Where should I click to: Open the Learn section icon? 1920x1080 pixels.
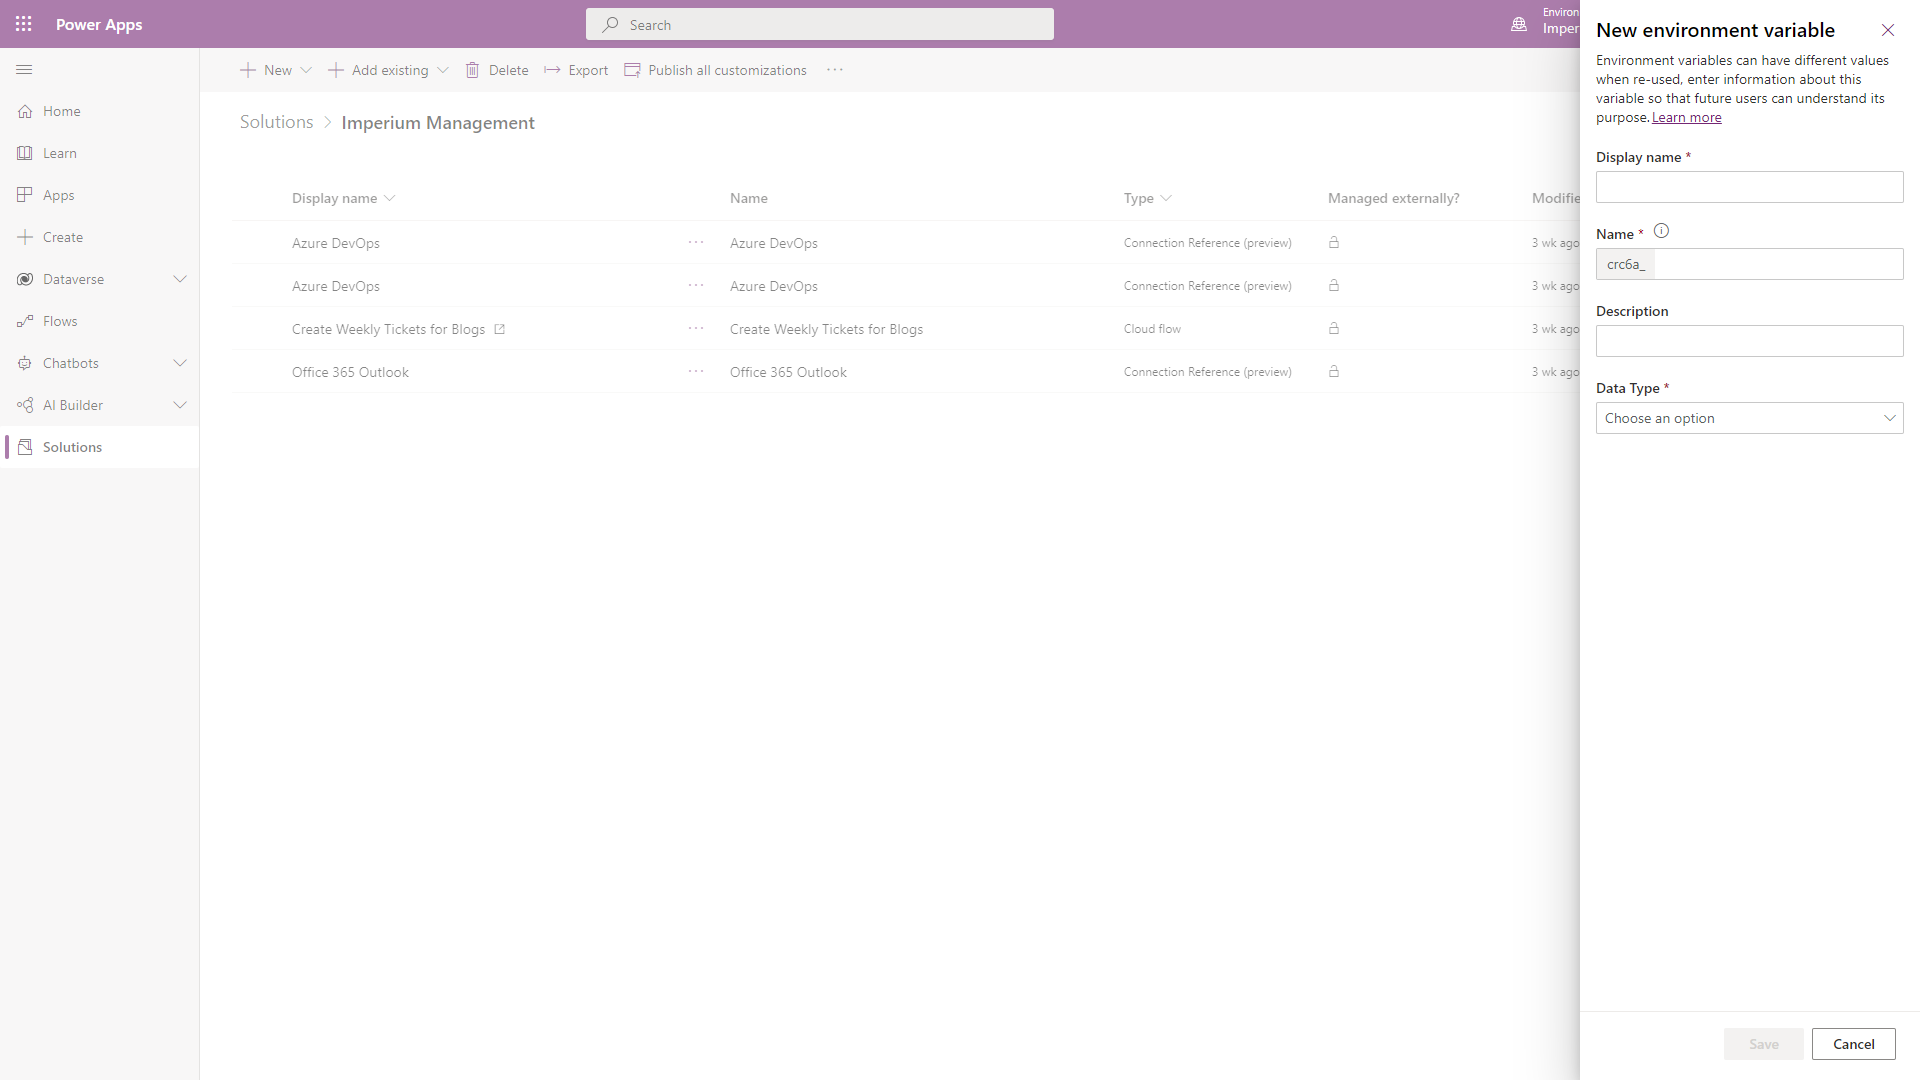[24, 152]
